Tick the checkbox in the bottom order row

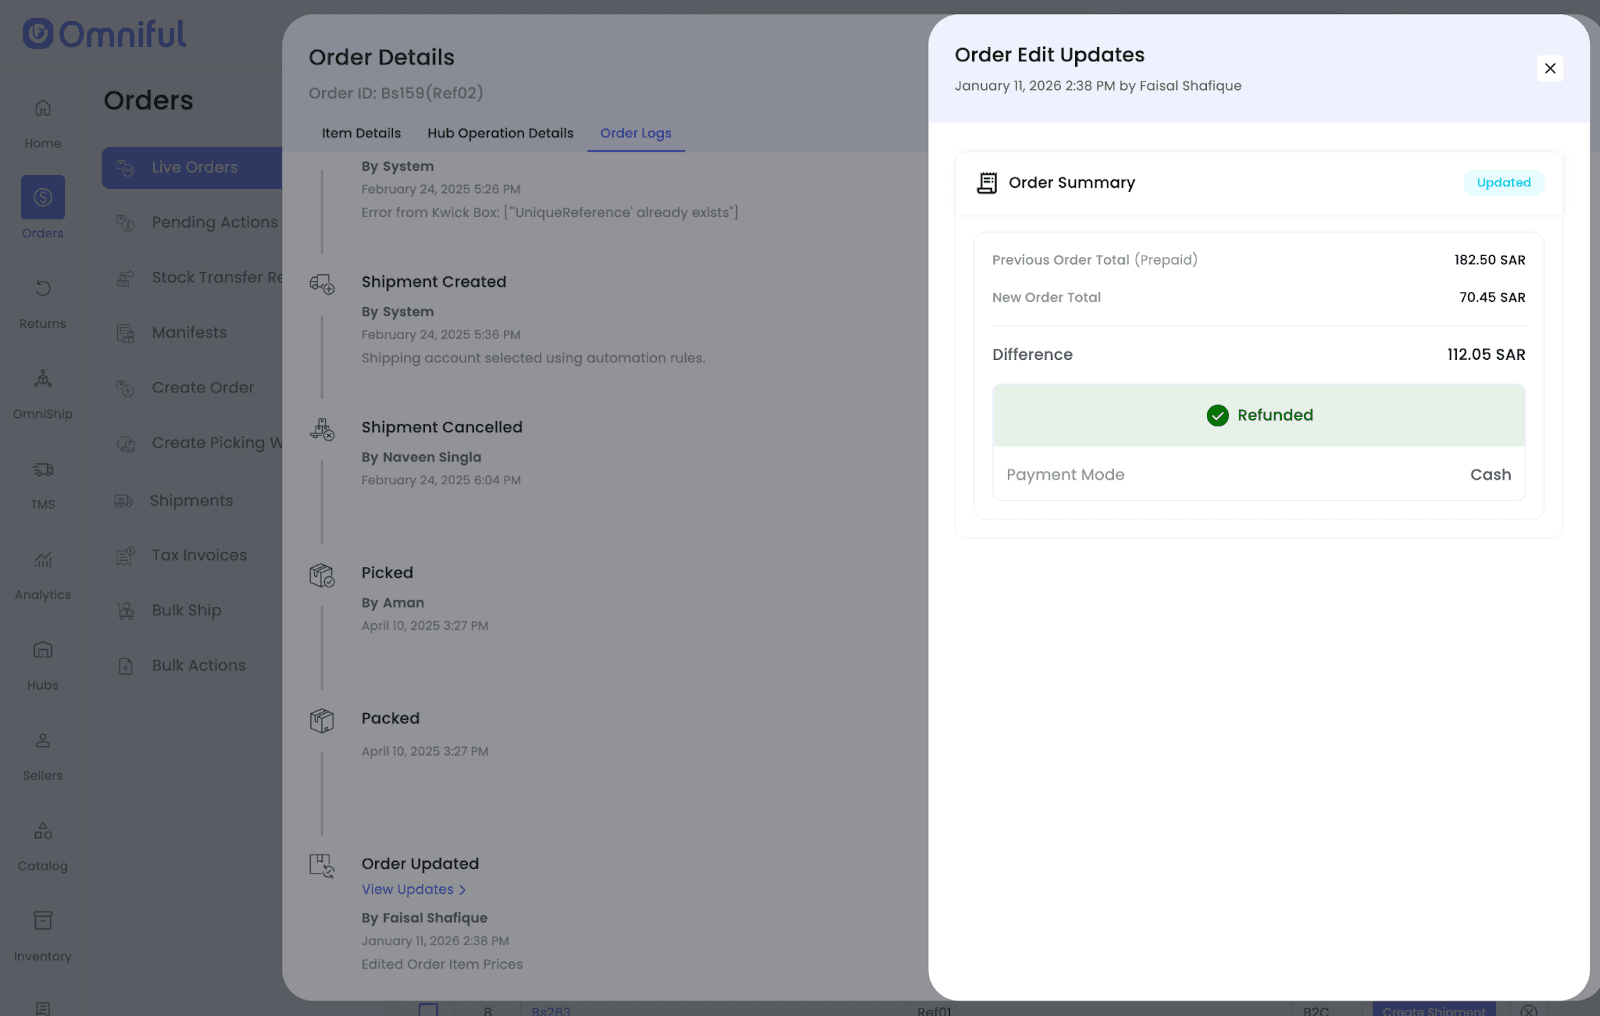[428, 1009]
